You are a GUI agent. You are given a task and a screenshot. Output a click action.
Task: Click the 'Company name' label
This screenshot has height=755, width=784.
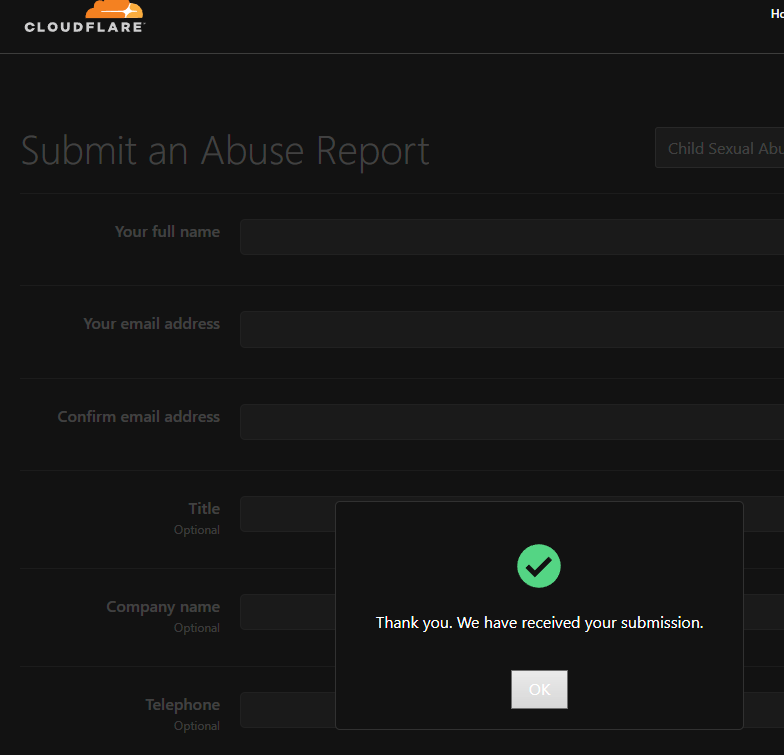(x=163, y=606)
